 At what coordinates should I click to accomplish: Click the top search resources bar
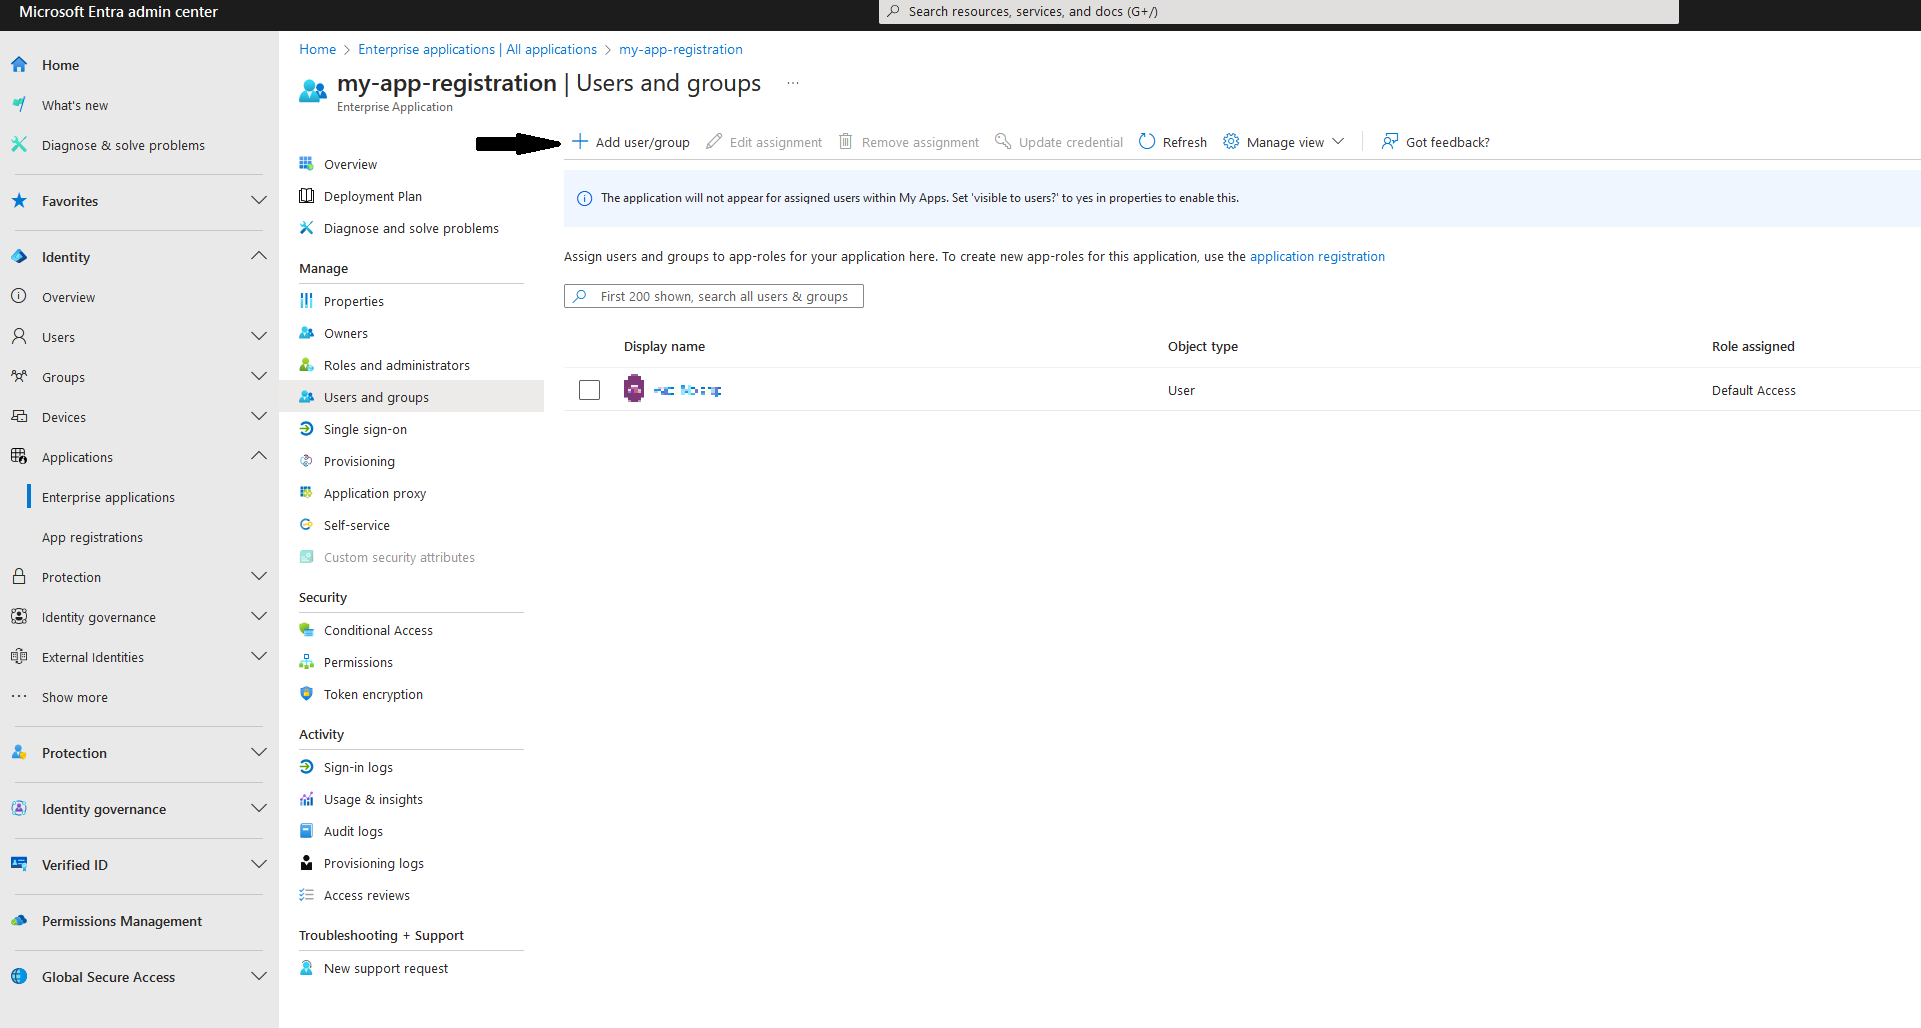pos(1279,12)
